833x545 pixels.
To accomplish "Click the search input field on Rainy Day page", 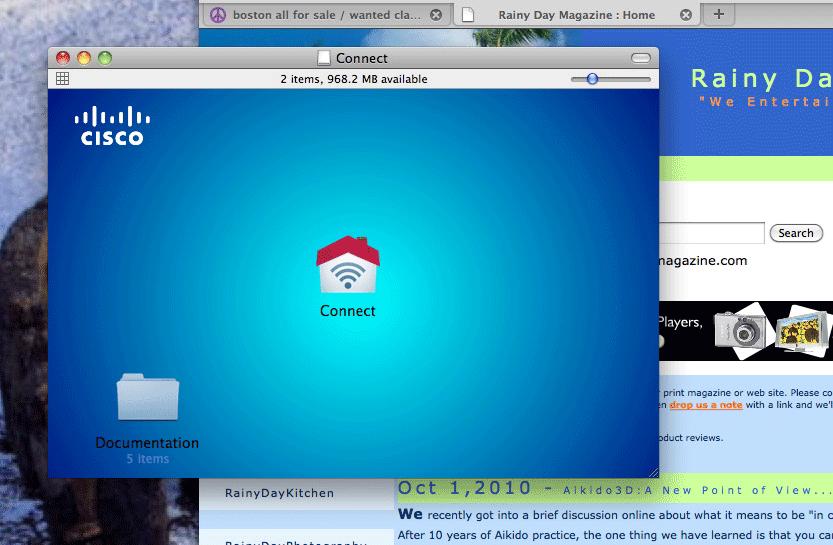I will point(712,233).
